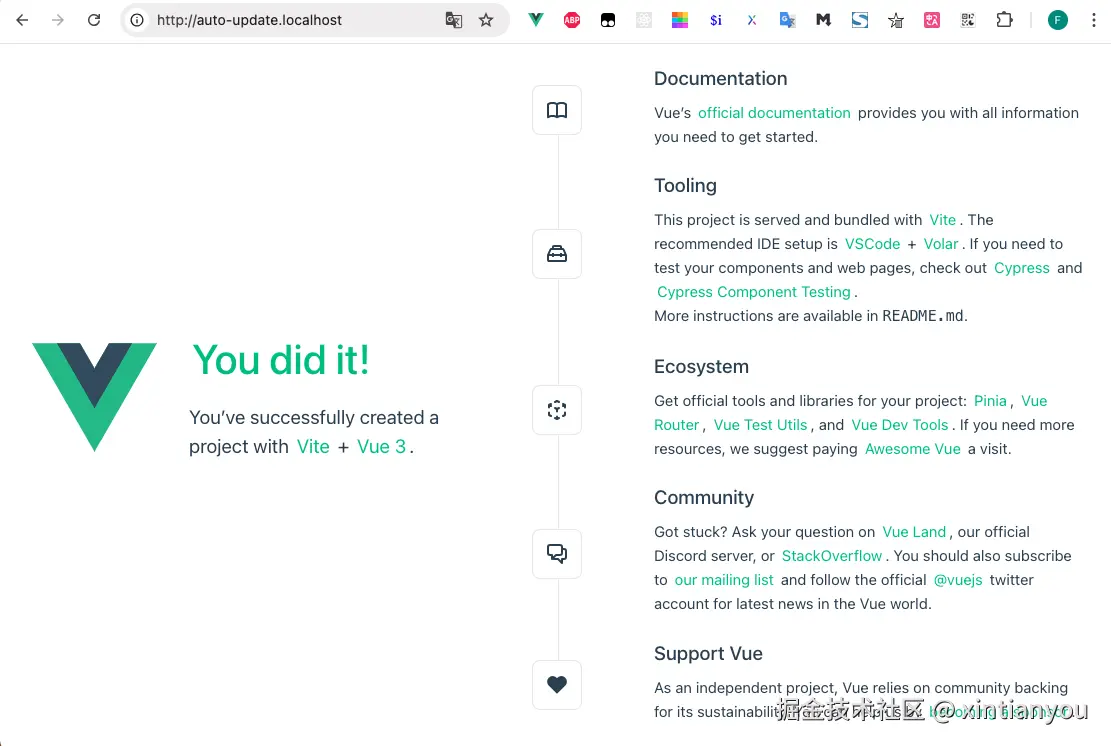Image resolution: width=1111 pixels, height=746 pixels.
Task: Open the Pinia link
Action: click(x=990, y=401)
